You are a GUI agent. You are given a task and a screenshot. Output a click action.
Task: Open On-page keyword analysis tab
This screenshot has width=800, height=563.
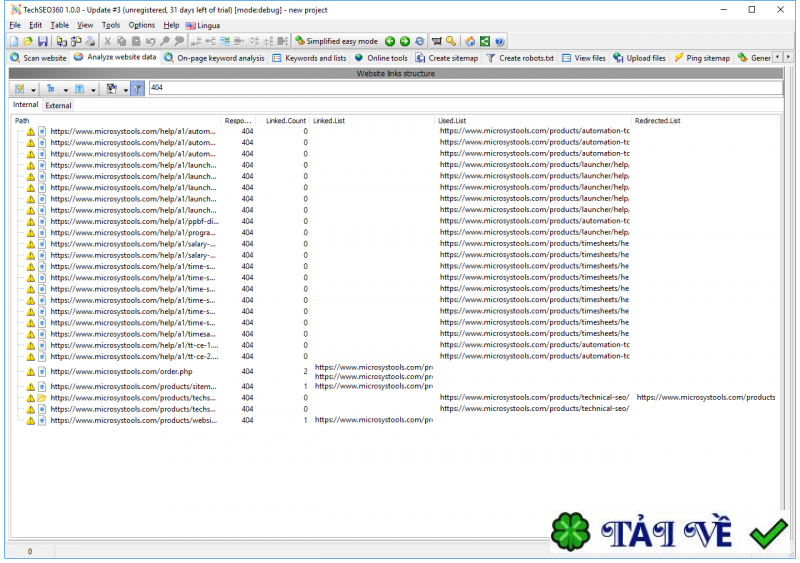(214, 58)
